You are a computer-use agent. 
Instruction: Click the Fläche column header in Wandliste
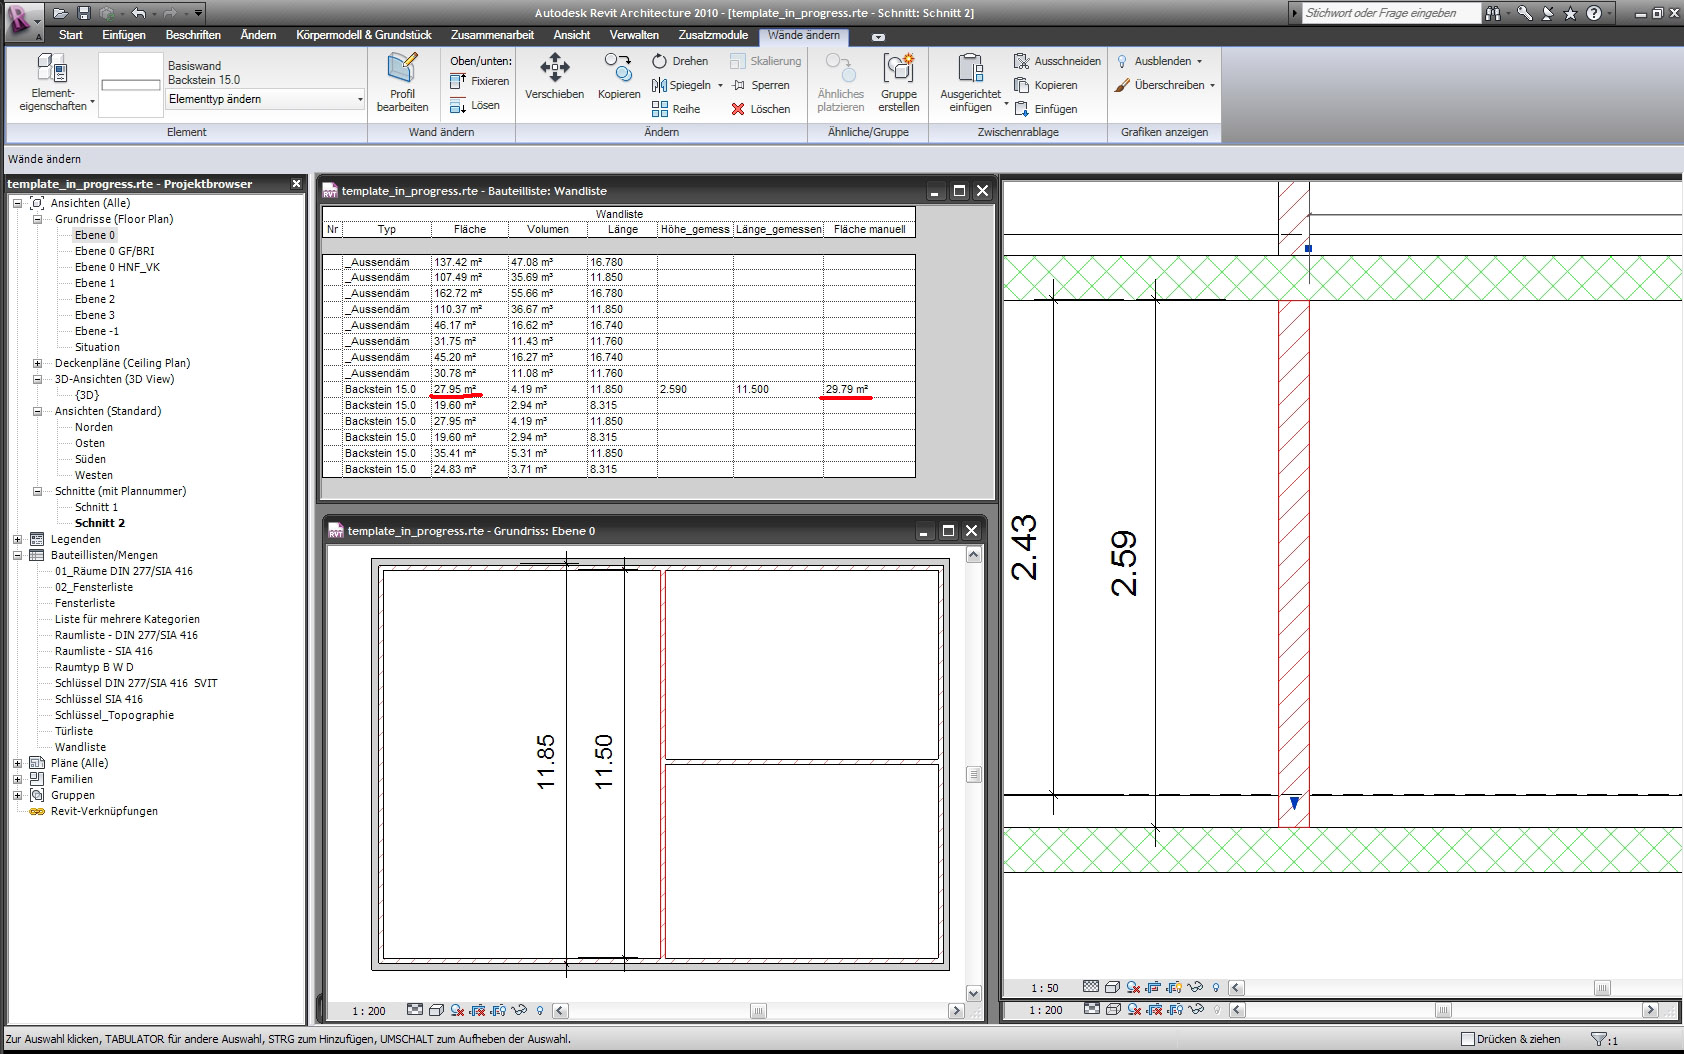tap(469, 229)
